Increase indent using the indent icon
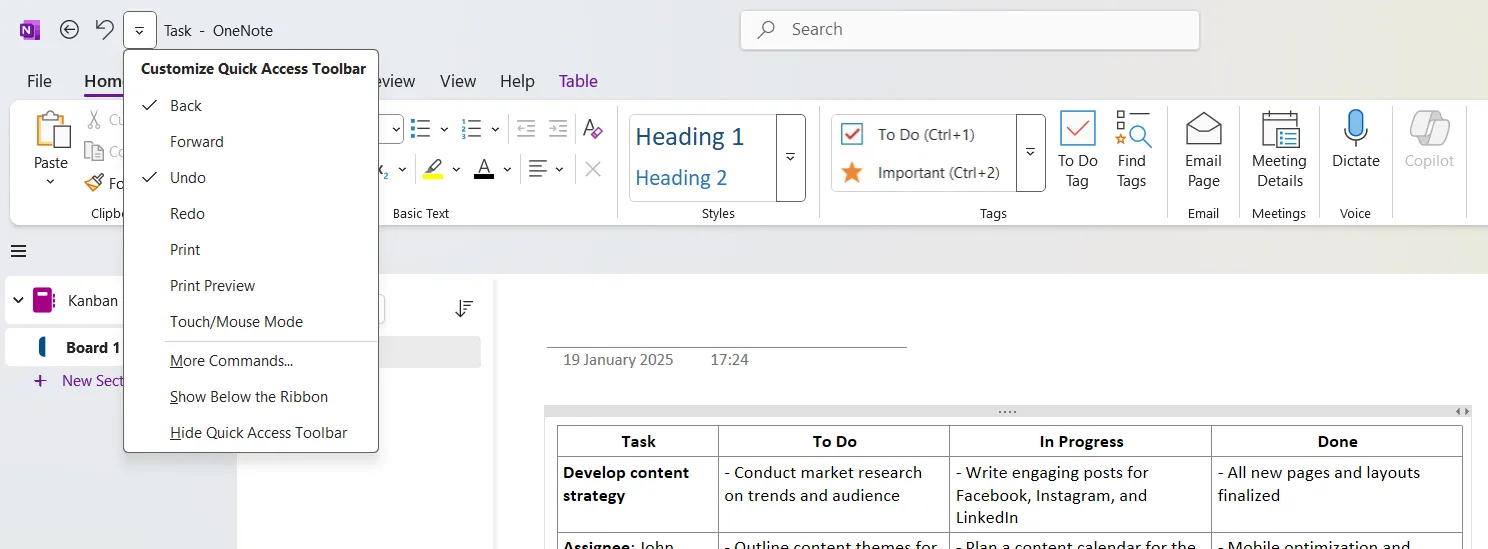1488x549 pixels. (558, 128)
